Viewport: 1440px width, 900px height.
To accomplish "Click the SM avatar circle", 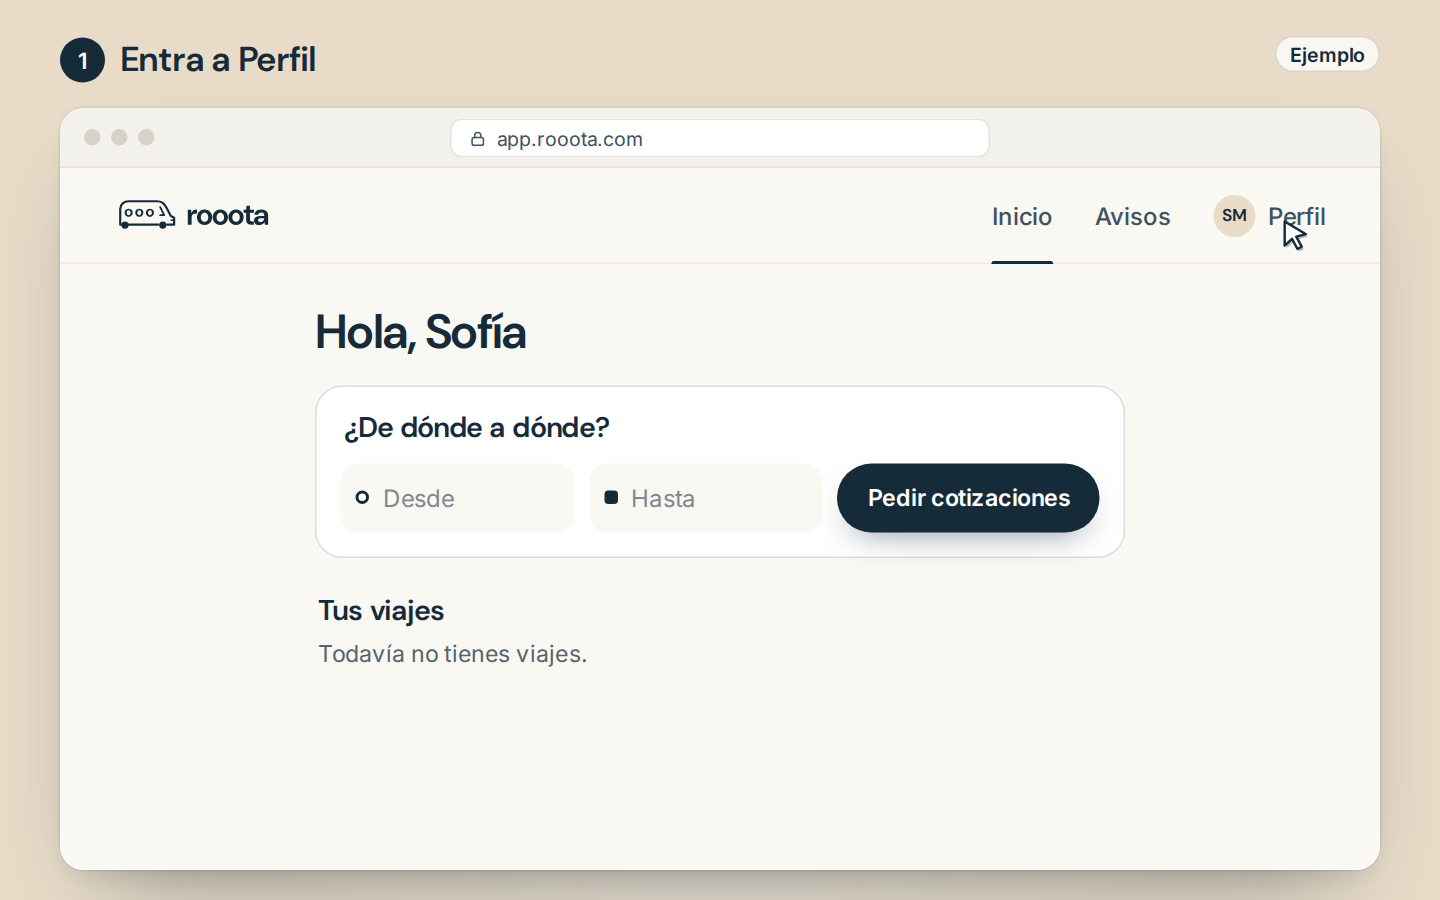I will [1234, 216].
